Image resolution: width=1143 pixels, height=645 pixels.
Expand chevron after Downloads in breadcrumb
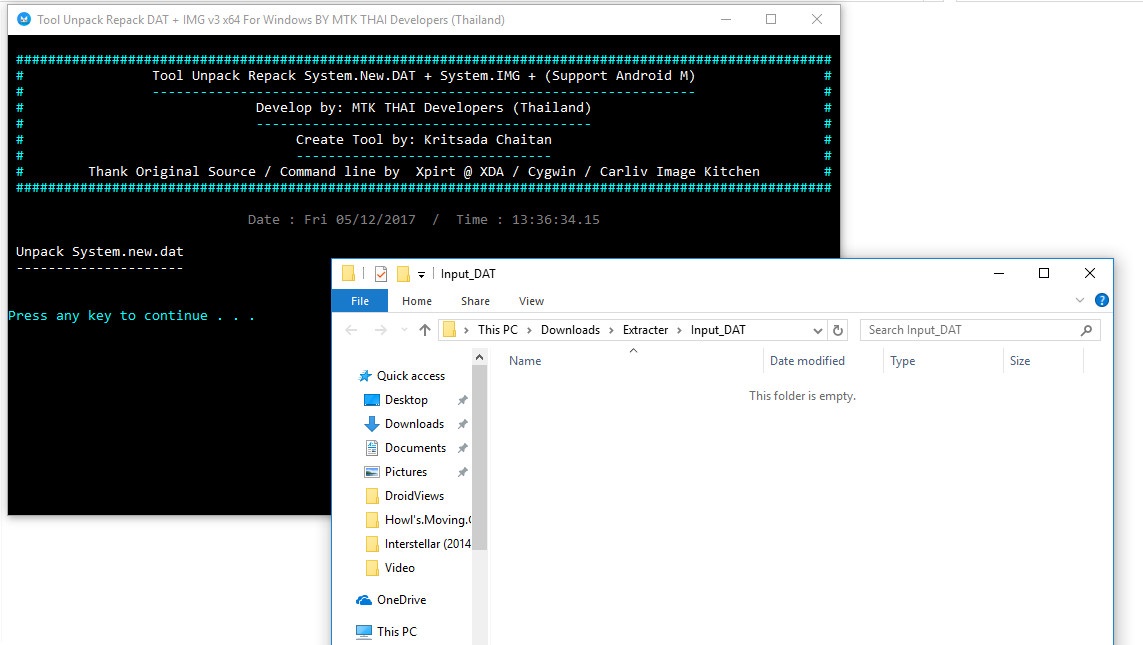[x=612, y=330]
